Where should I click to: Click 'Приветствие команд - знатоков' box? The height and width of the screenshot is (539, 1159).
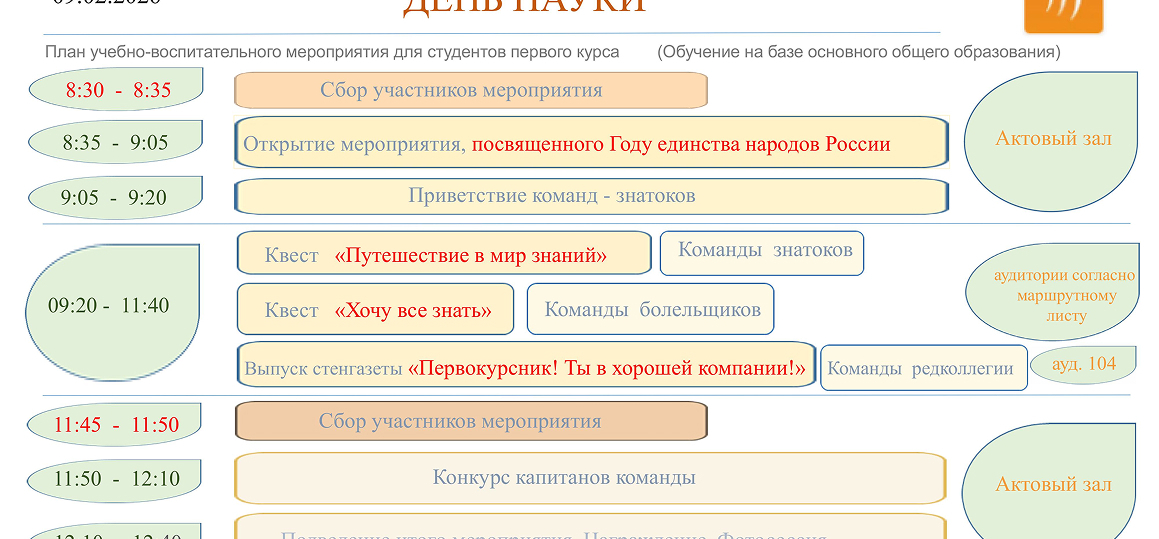coord(591,196)
